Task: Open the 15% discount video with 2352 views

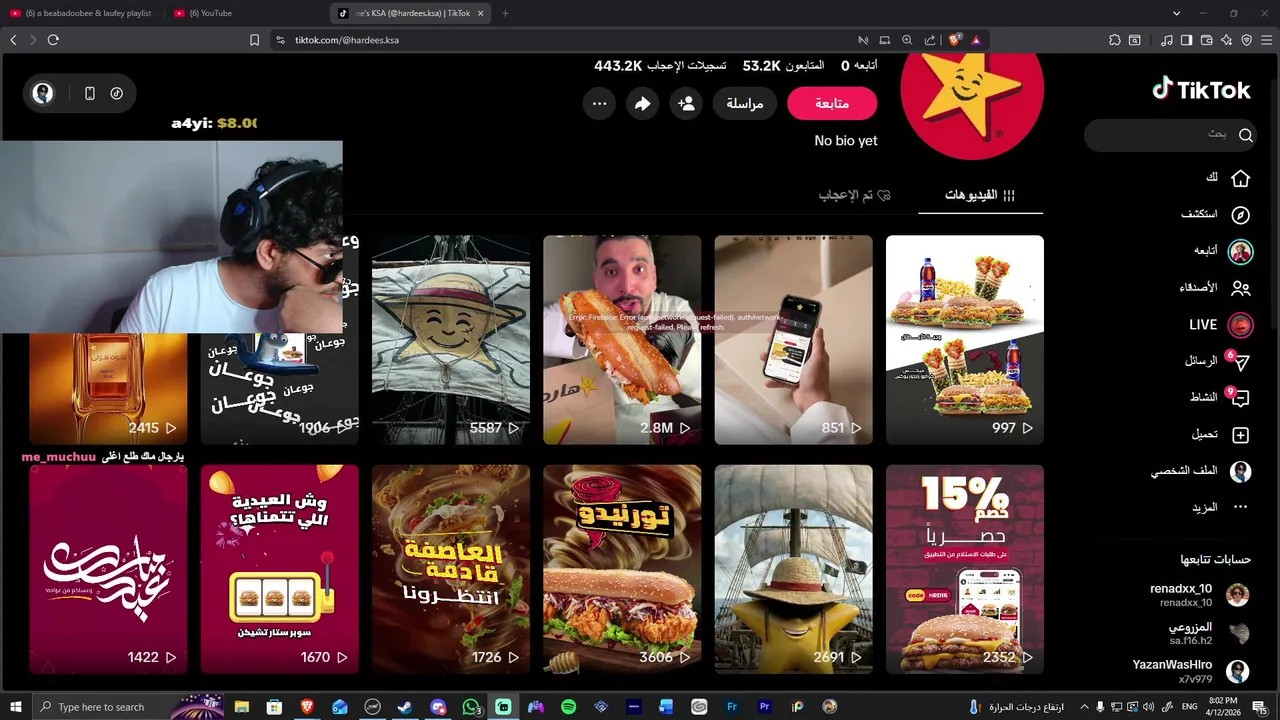Action: [965, 569]
